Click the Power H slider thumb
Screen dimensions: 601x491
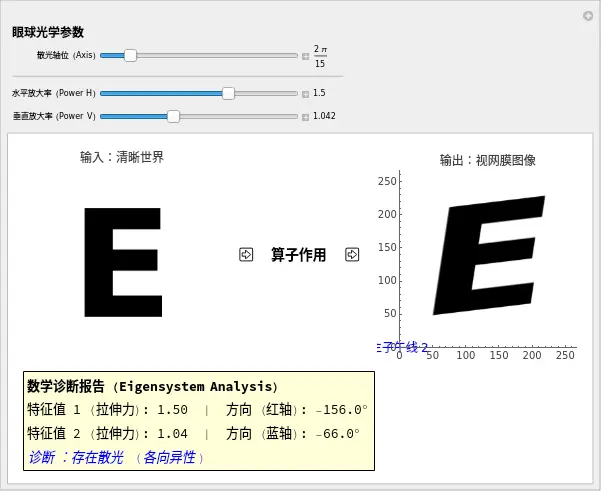tap(228, 93)
